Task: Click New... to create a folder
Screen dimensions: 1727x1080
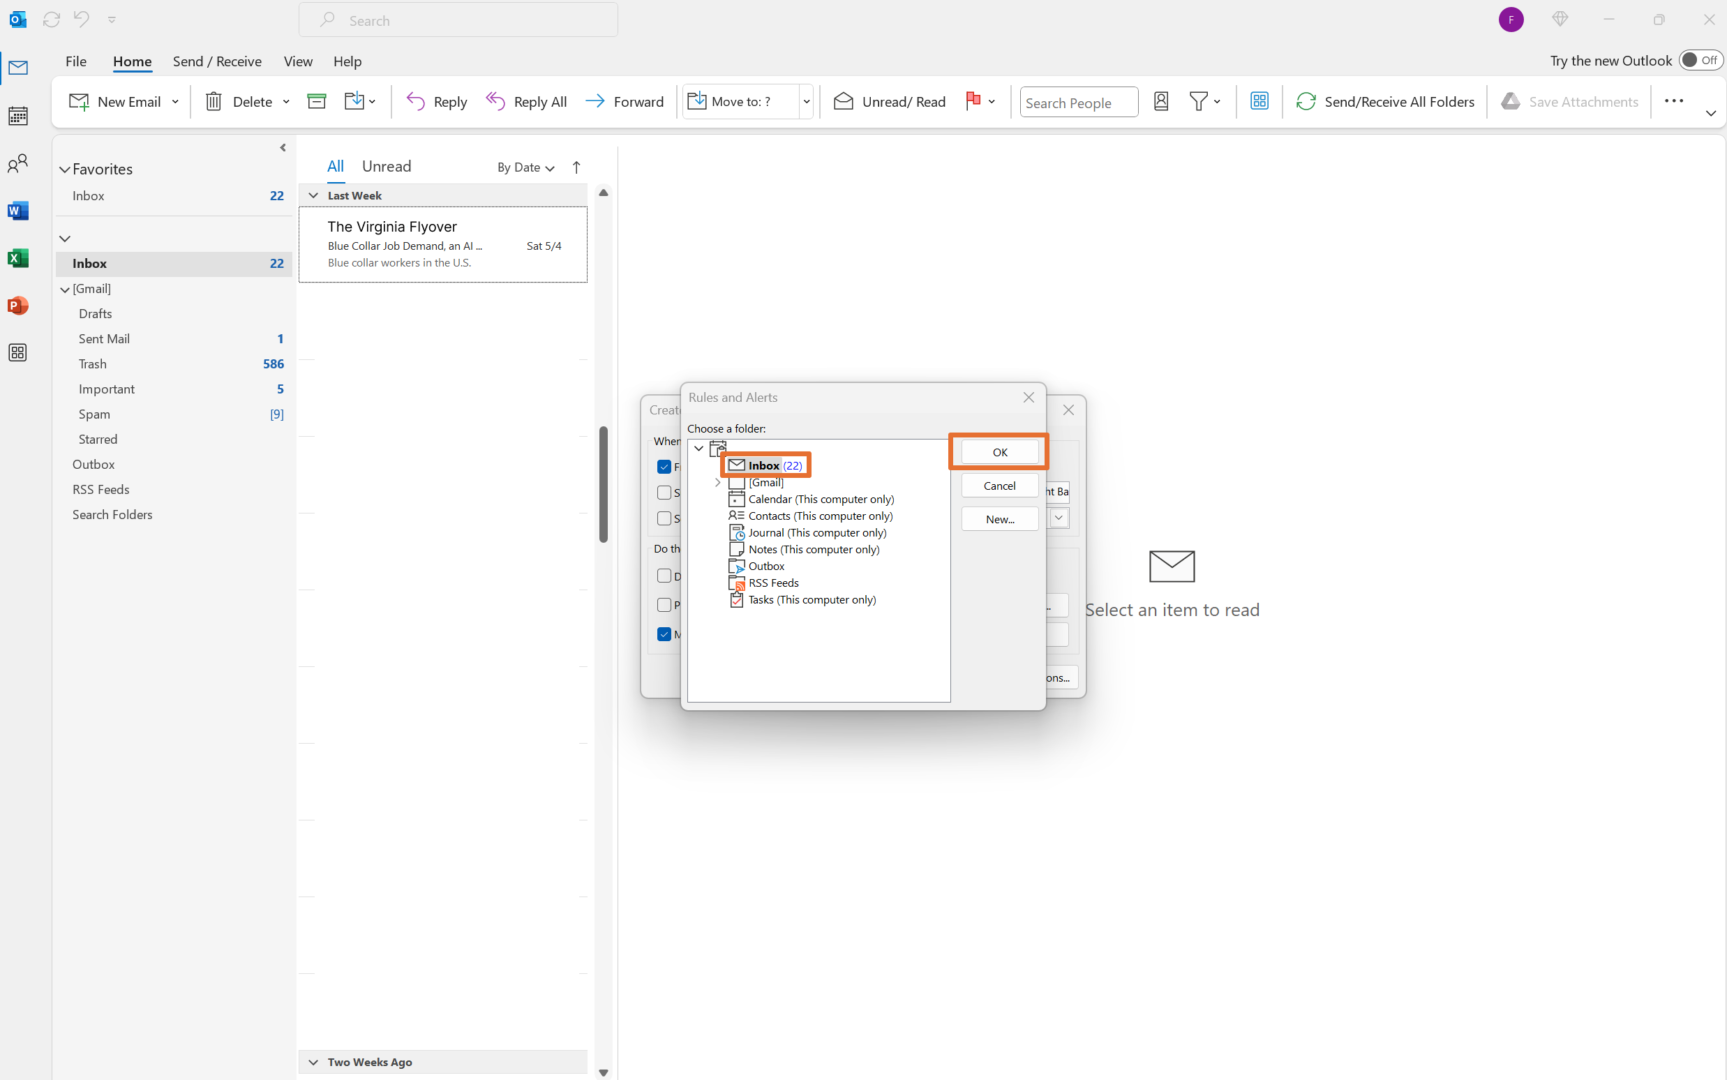Action: [x=1000, y=519]
